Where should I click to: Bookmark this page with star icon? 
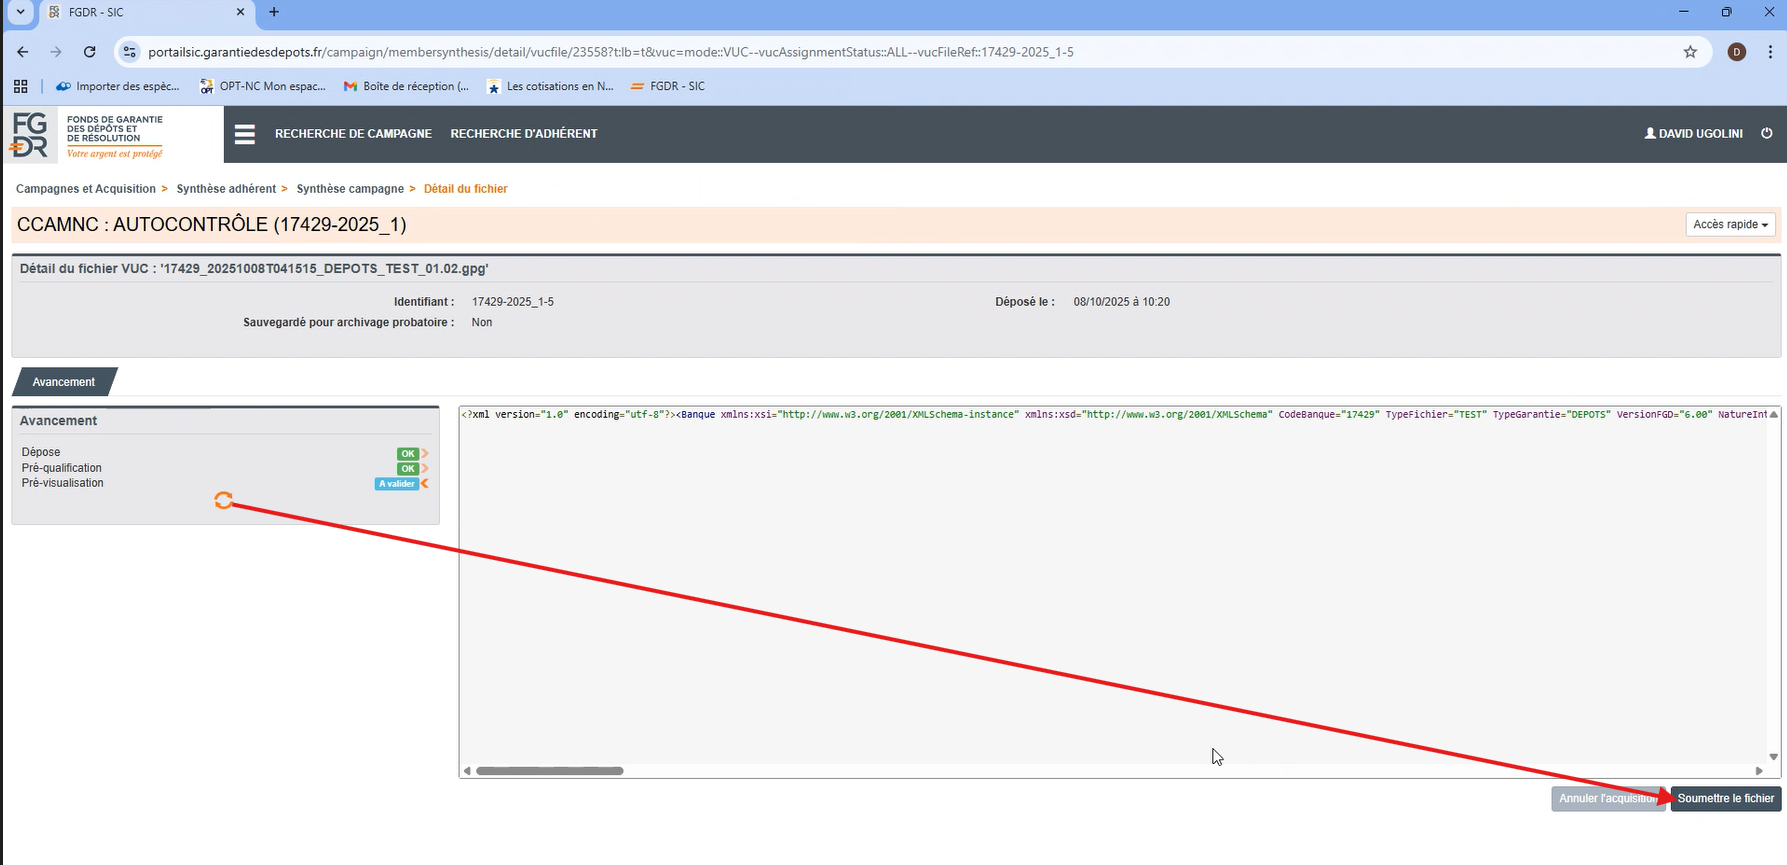coord(1690,52)
